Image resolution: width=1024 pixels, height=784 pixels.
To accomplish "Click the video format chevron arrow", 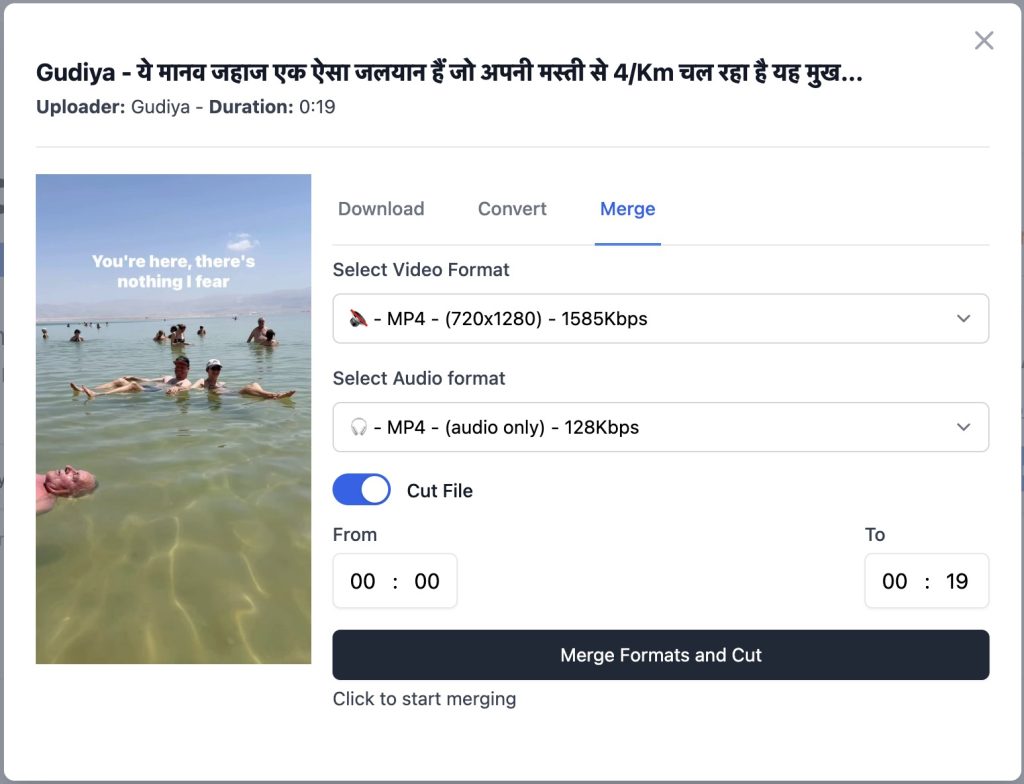I will pos(963,319).
